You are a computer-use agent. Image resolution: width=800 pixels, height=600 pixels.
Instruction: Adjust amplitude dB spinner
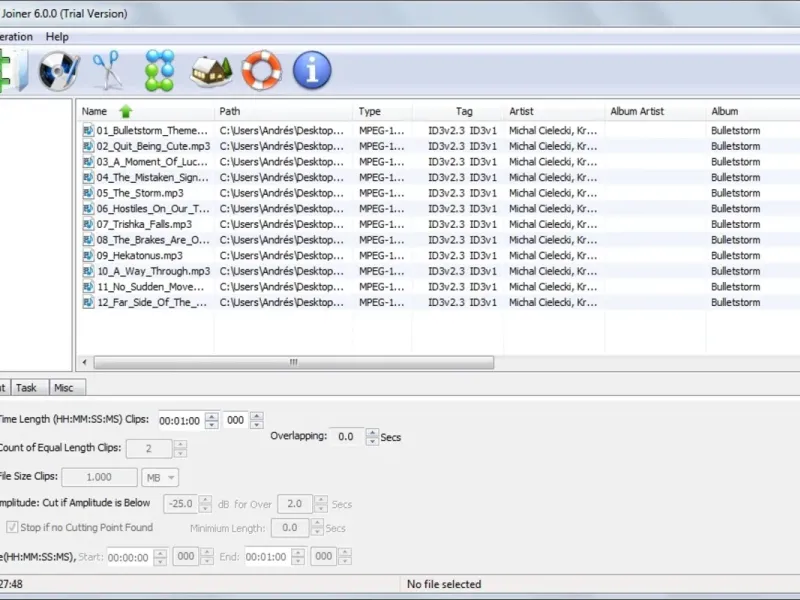pyautogui.click(x=205, y=504)
